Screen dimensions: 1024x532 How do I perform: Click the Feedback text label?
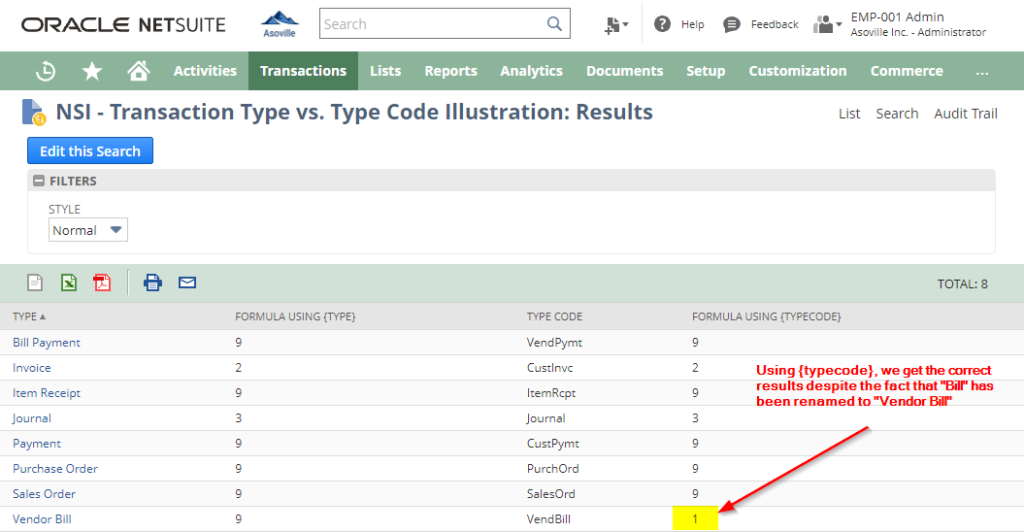(775, 25)
